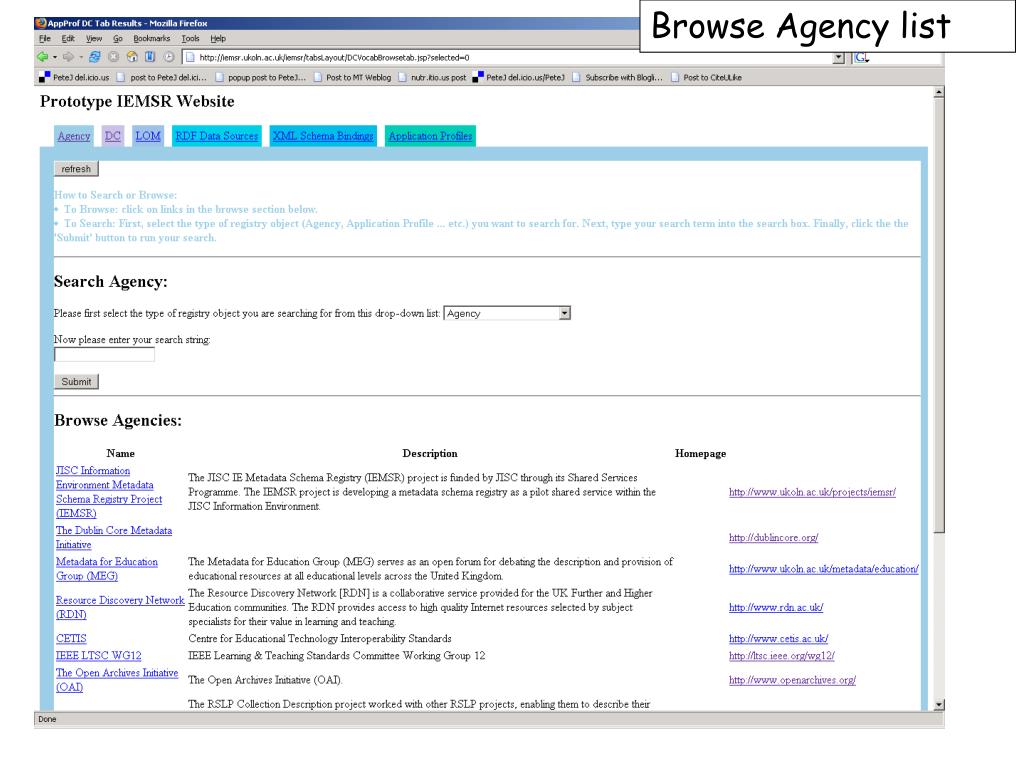Visit the http://www.openarchives.org/ homepage link
Image resolution: width=1024 pixels, height=768 pixels.
[792, 680]
